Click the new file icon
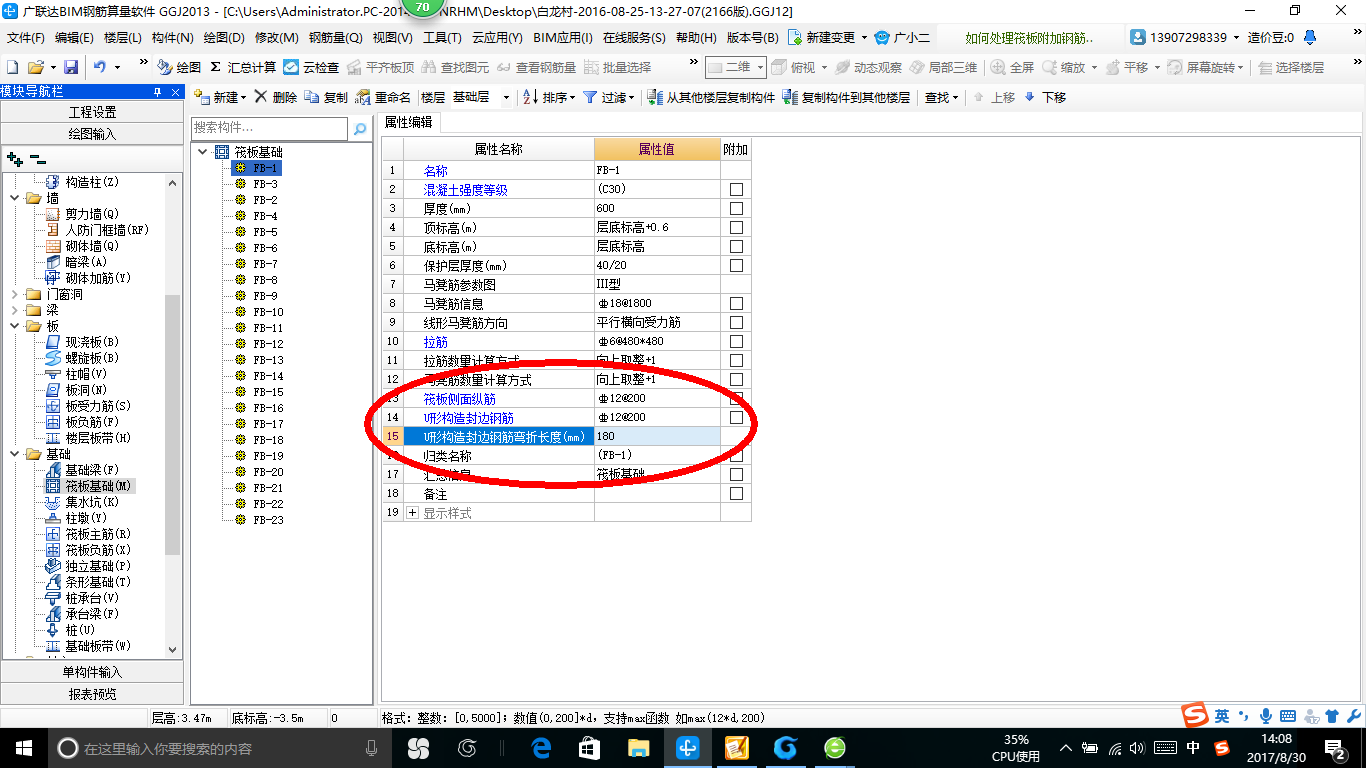Screen dimensions: 1366x768 pos(12,67)
